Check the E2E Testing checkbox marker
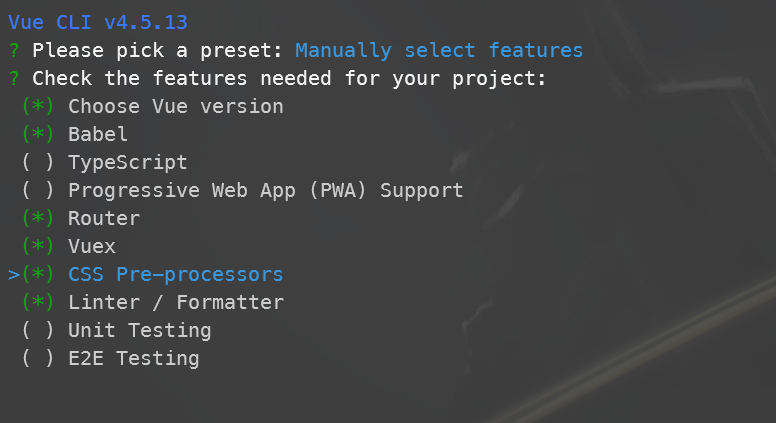Image resolution: width=776 pixels, height=423 pixels. point(38,358)
